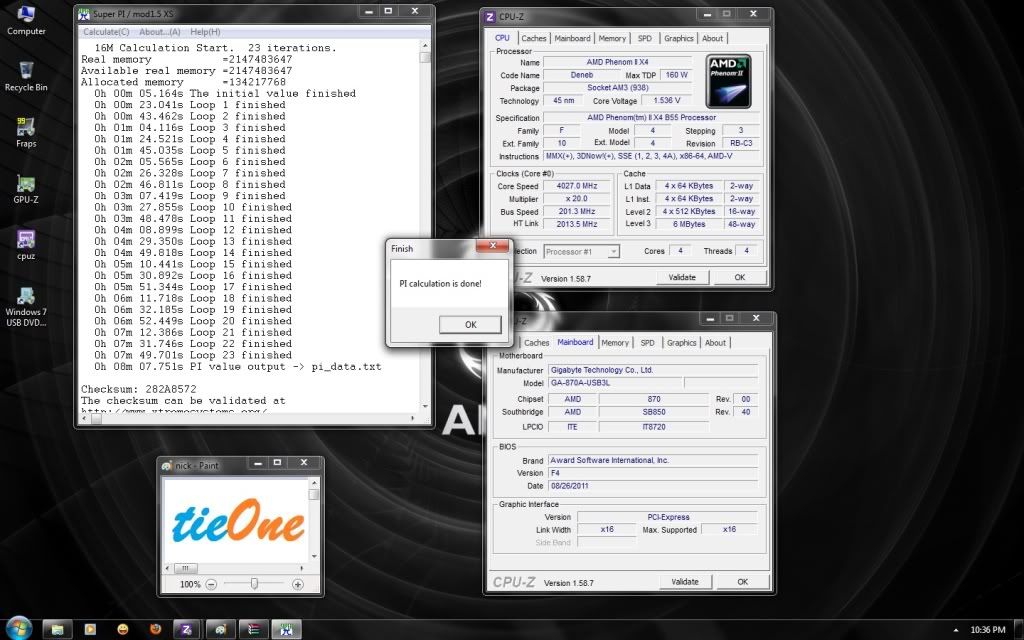The image size is (1024, 640).
Task: Switch to Memory tab in lower CPU-Z
Action: point(615,343)
